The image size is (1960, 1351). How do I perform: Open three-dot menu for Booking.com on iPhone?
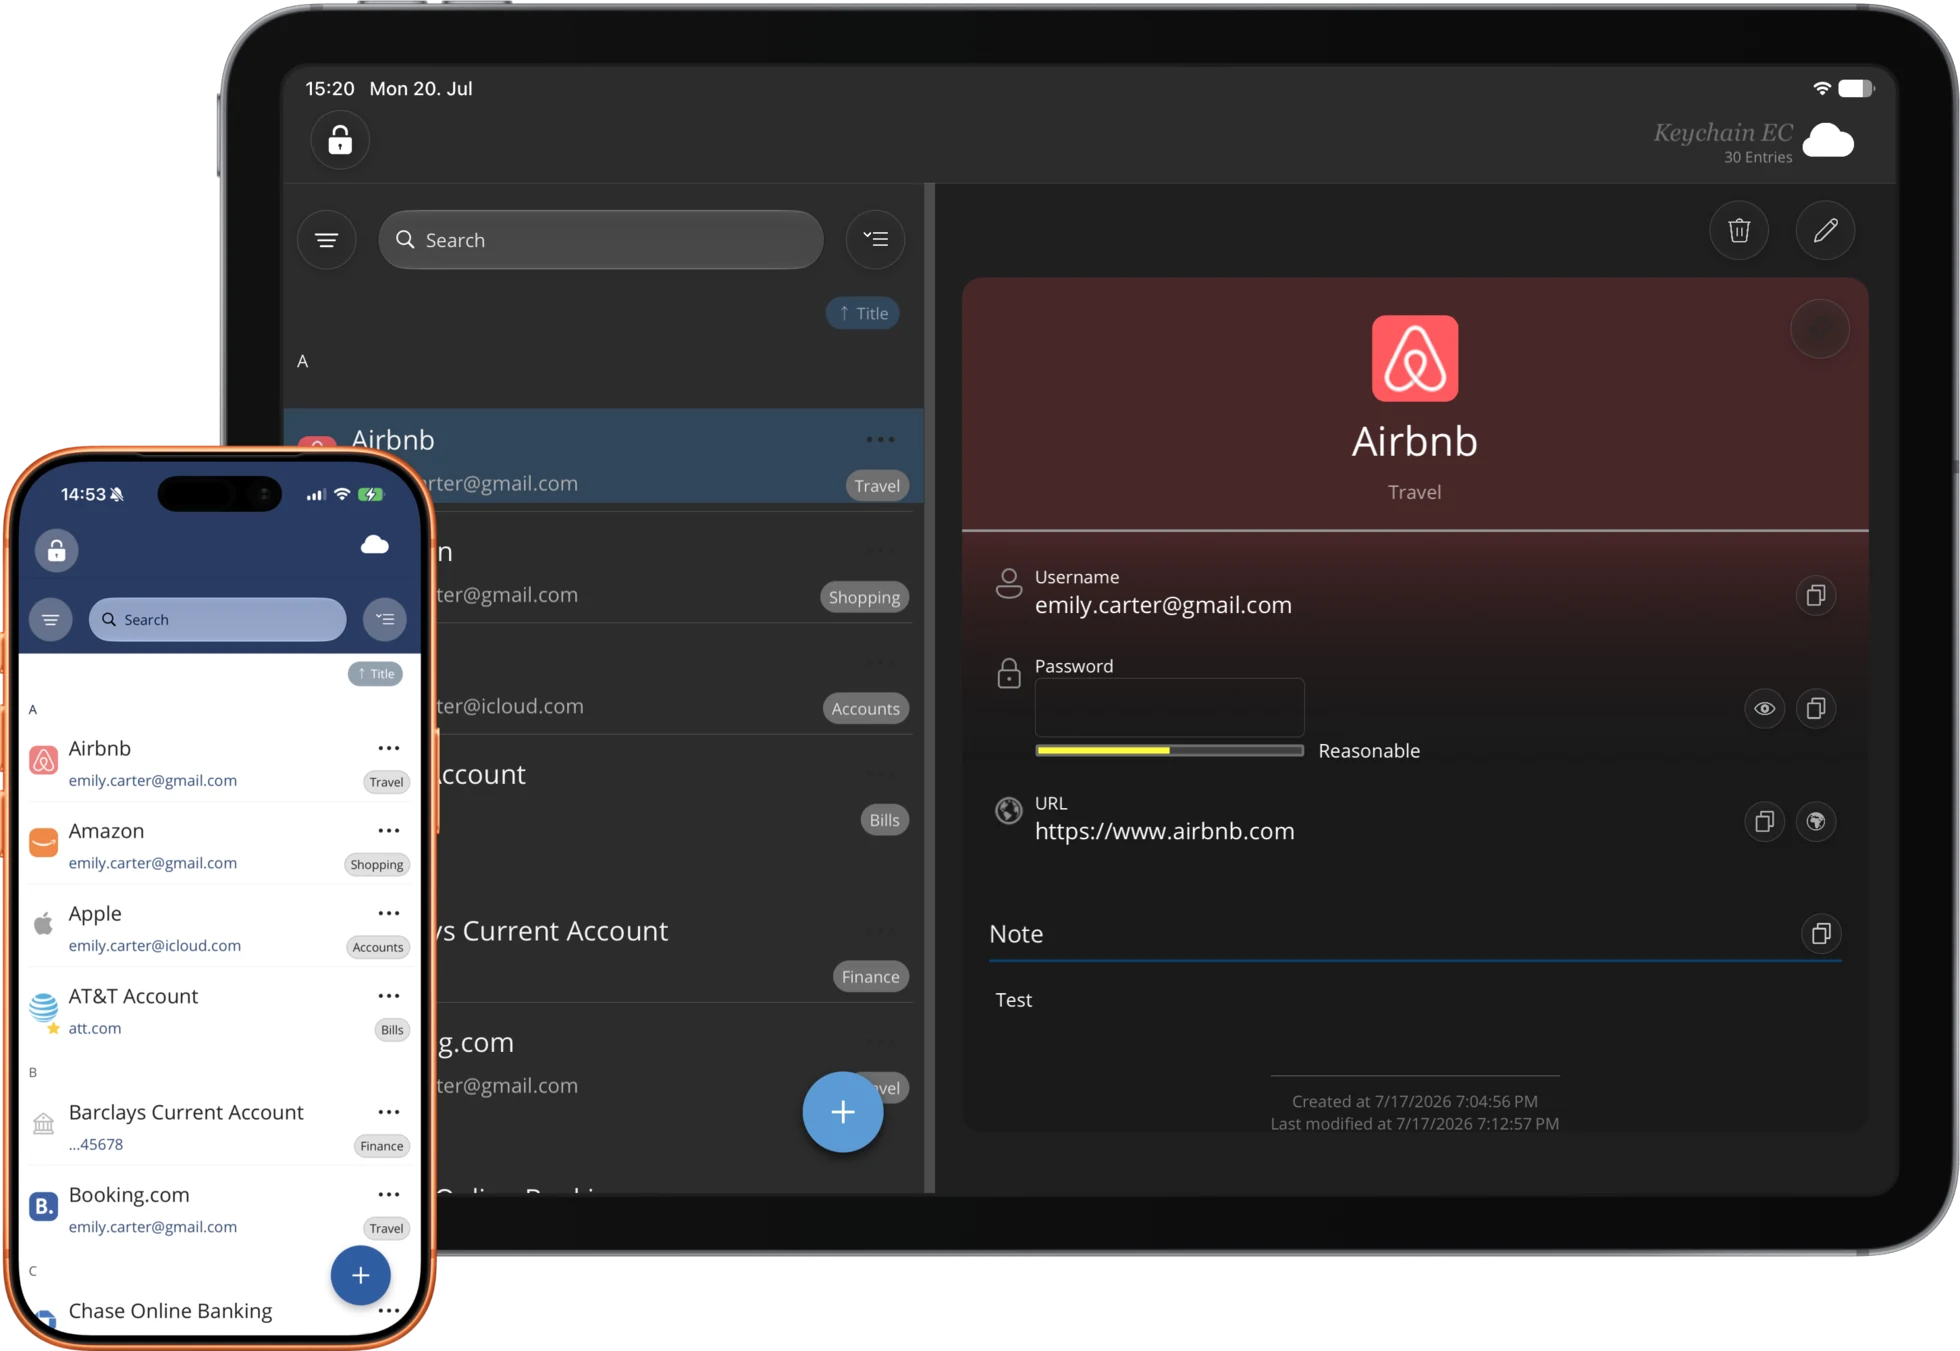pos(389,1194)
